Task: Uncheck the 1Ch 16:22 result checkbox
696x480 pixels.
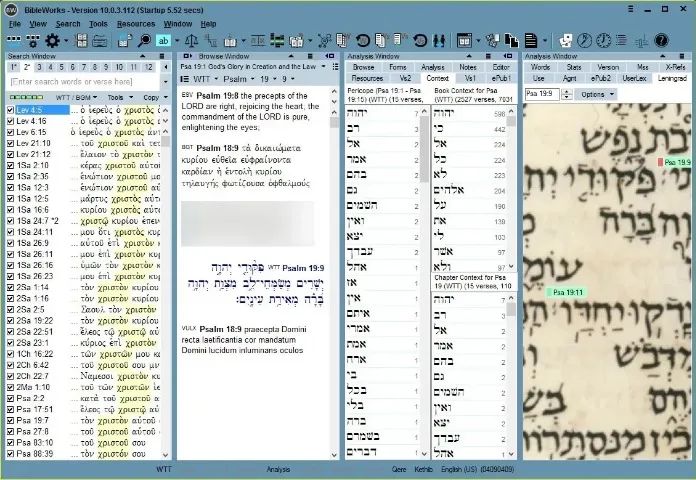Action: click(10, 354)
